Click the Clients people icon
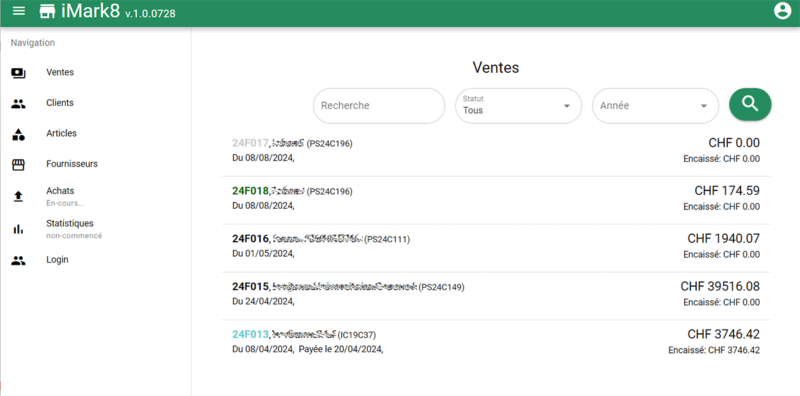Screen dimensions: 800x396 (x=18, y=104)
